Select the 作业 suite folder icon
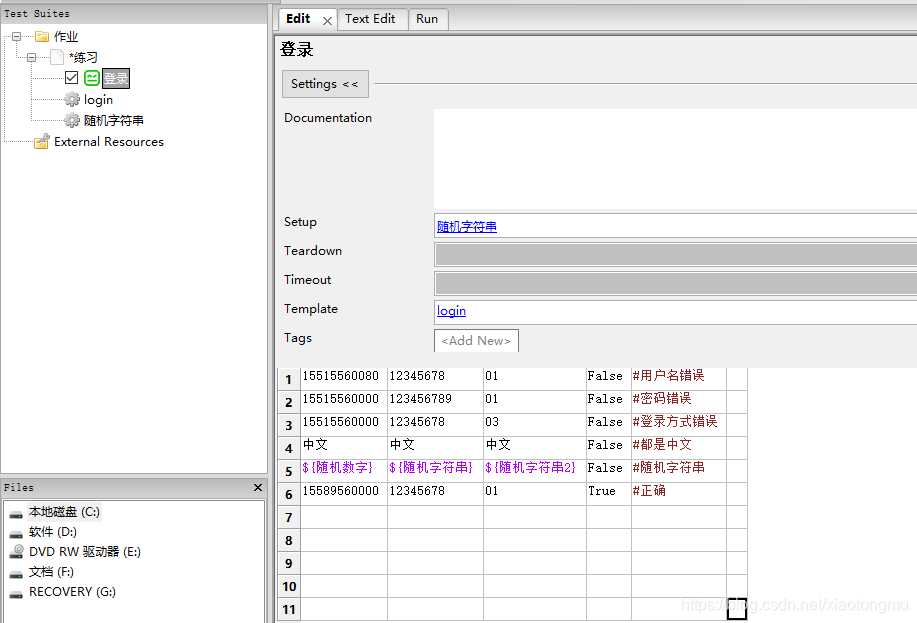The image size is (917, 623). pos(44,36)
